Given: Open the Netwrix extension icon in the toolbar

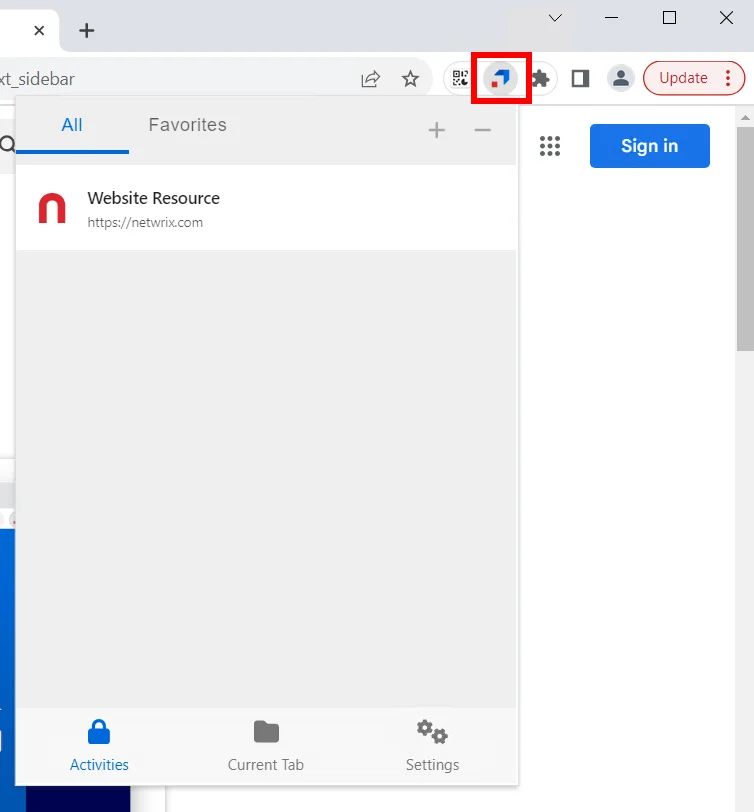Looking at the screenshot, I should 500,79.
